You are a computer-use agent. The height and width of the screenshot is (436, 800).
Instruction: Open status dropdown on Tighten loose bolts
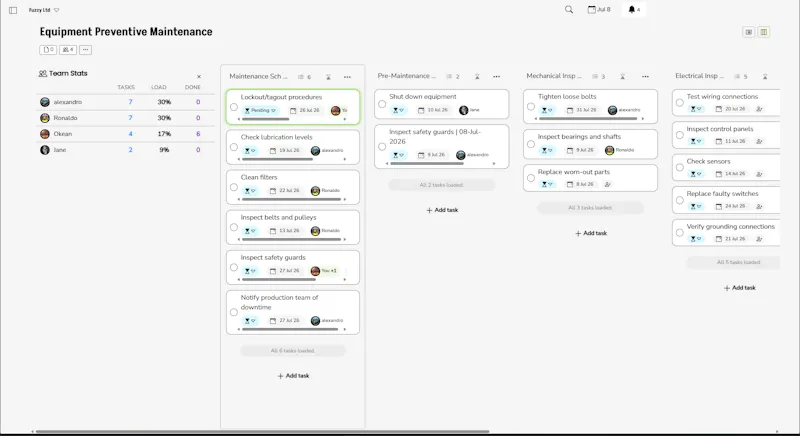pos(547,110)
